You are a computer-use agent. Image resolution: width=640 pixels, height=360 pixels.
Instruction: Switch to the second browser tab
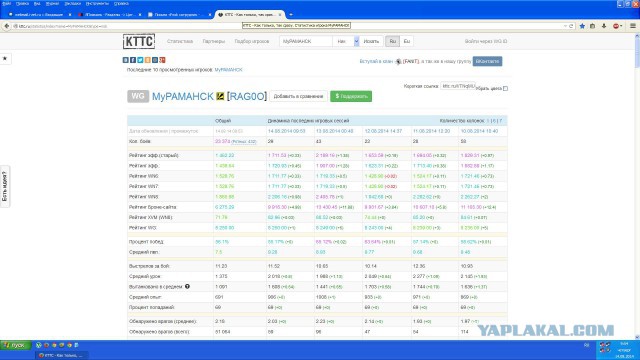click(109, 14)
